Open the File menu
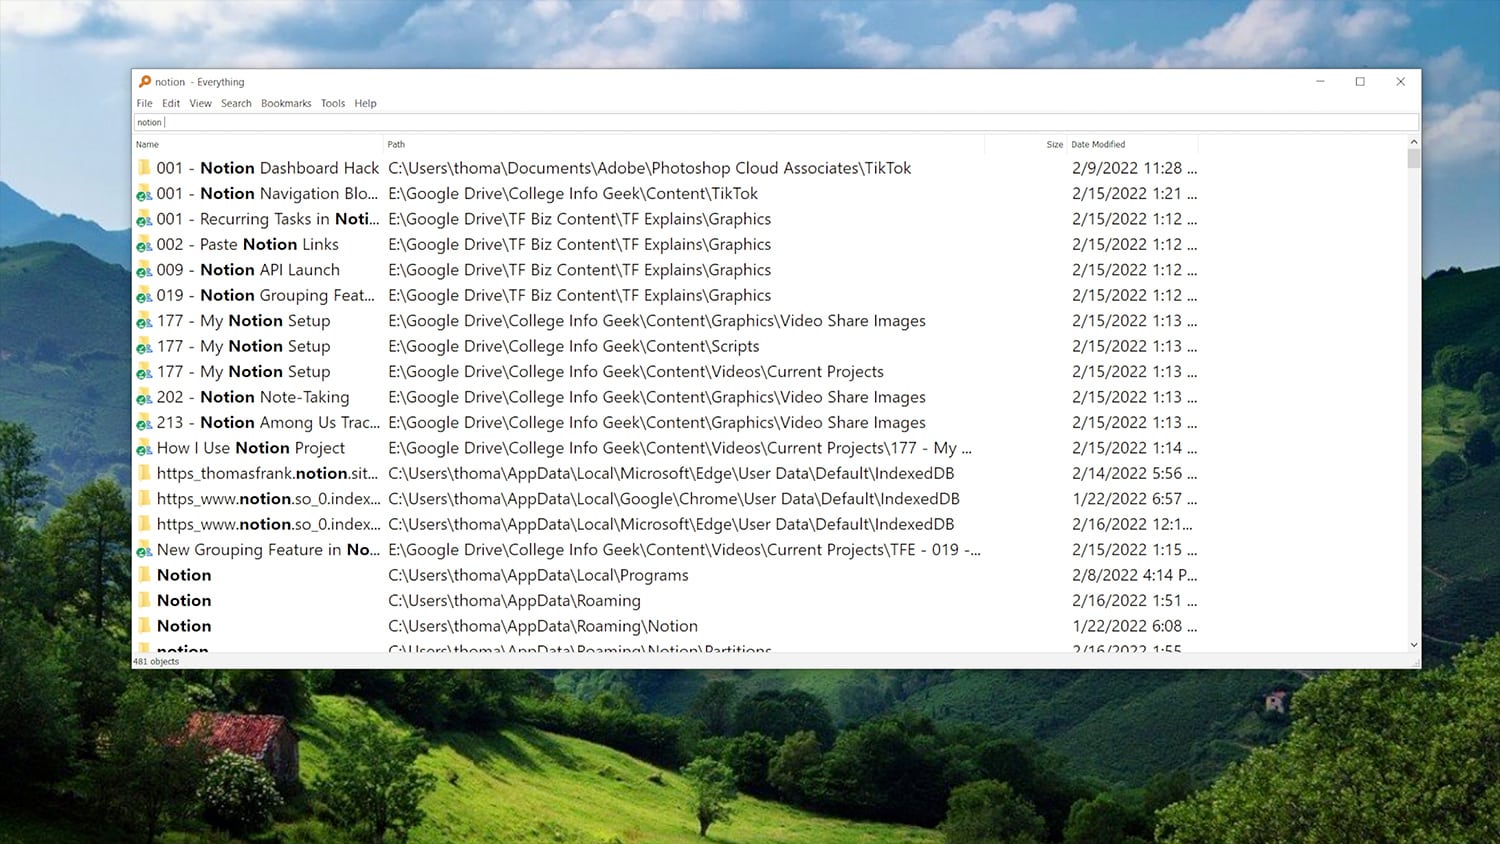 coord(144,103)
